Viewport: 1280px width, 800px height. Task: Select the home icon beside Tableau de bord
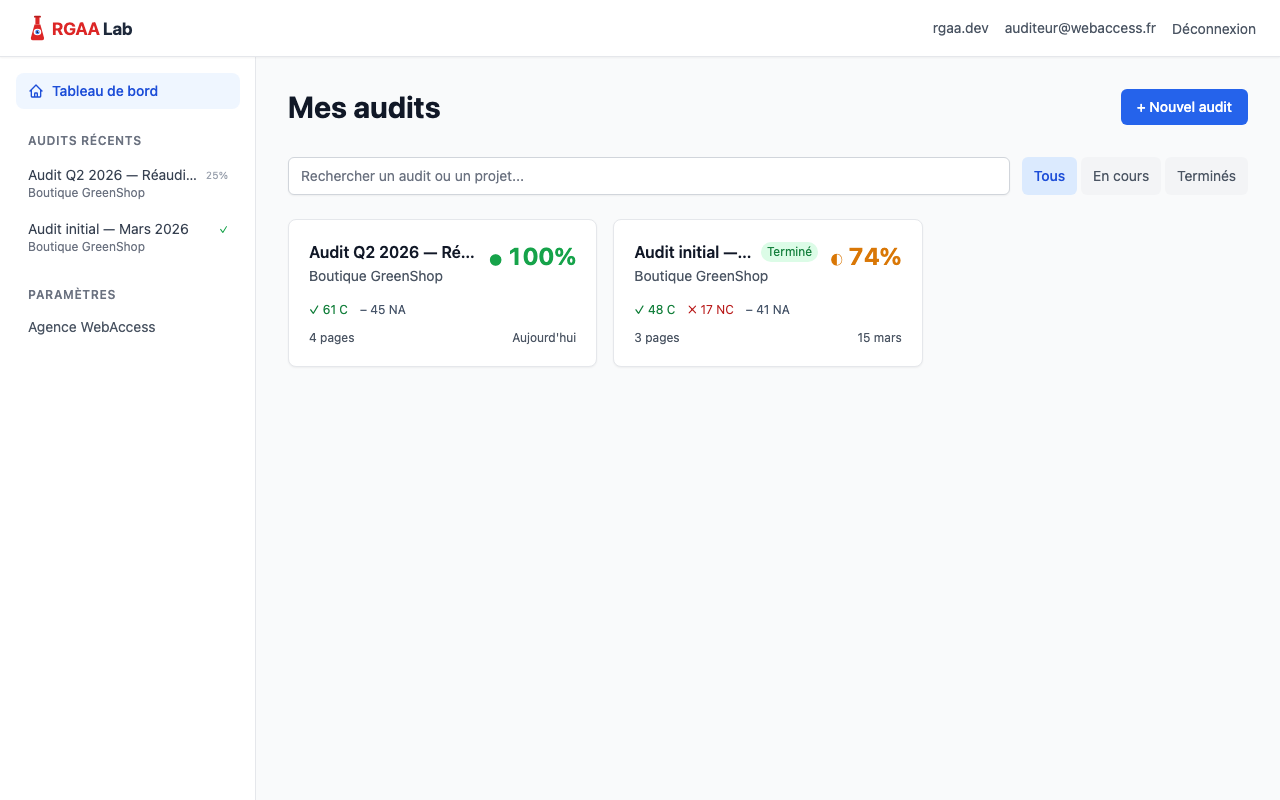(x=35, y=90)
